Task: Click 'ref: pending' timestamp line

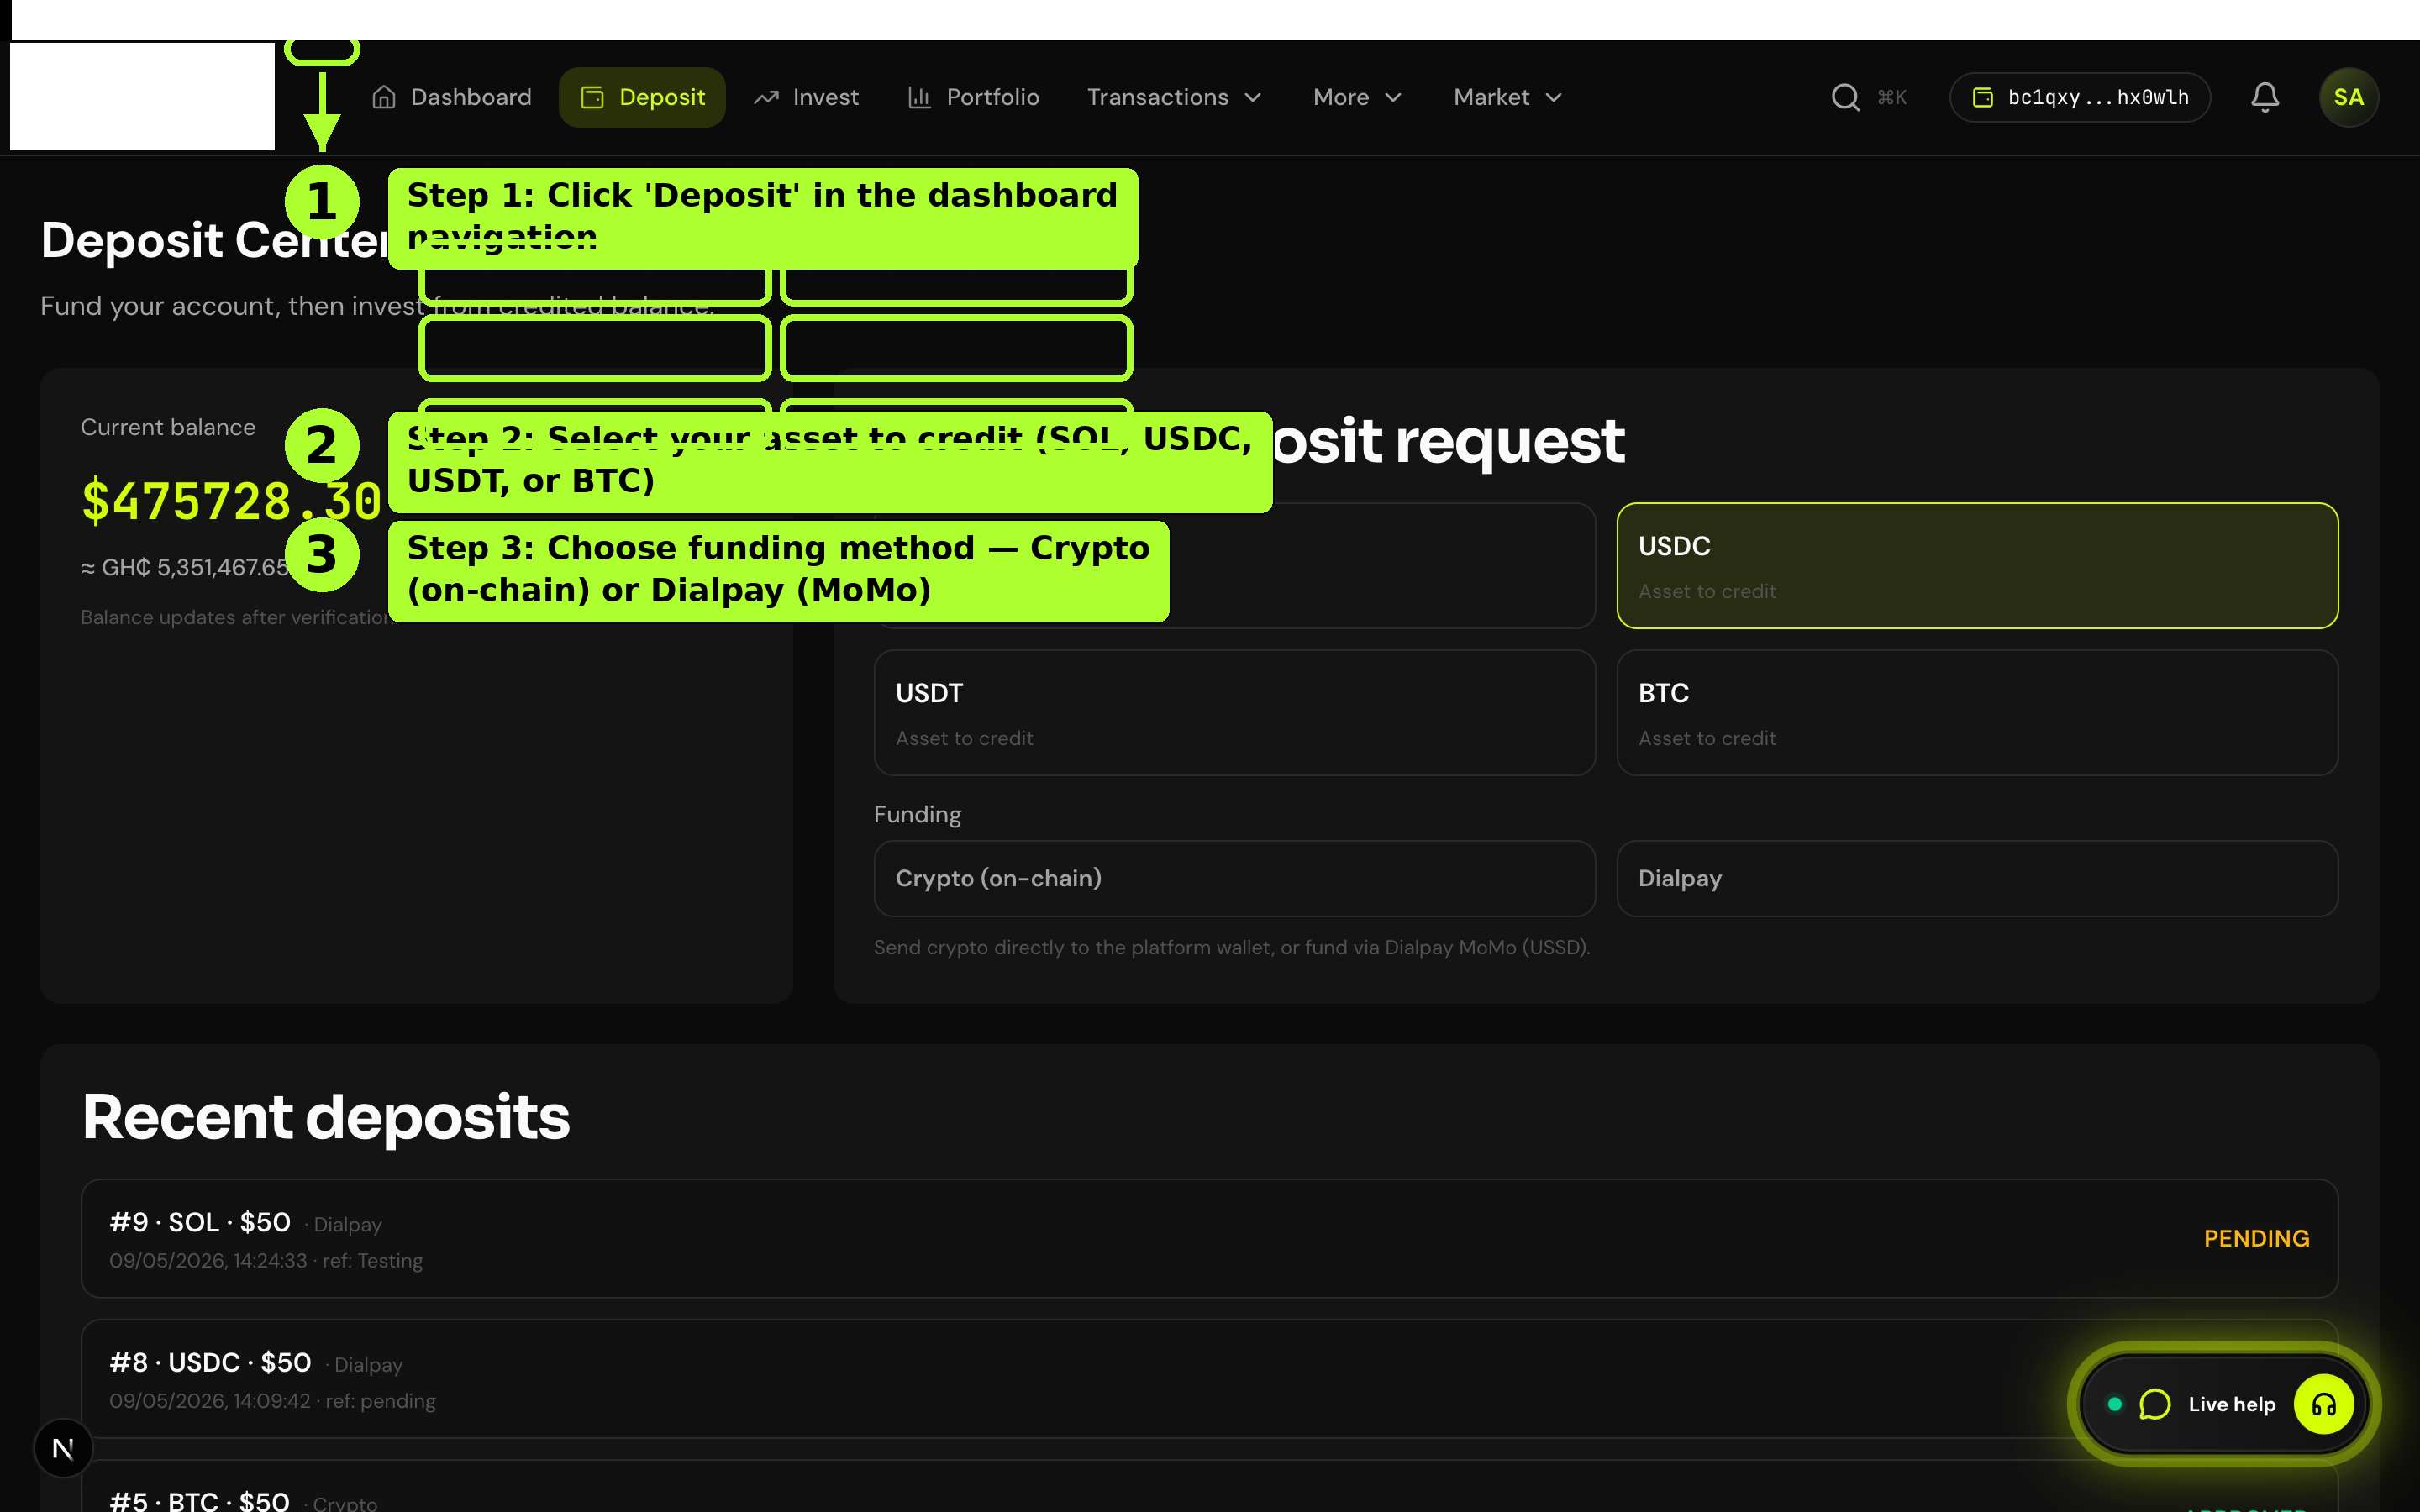Action: (x=272, y=1401)
